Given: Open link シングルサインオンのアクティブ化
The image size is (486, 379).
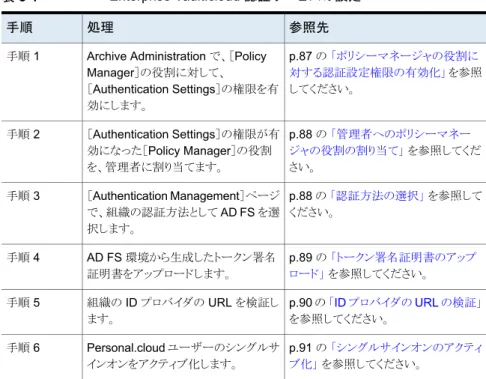Looking at the screenshot, I should tap(386, 356).
